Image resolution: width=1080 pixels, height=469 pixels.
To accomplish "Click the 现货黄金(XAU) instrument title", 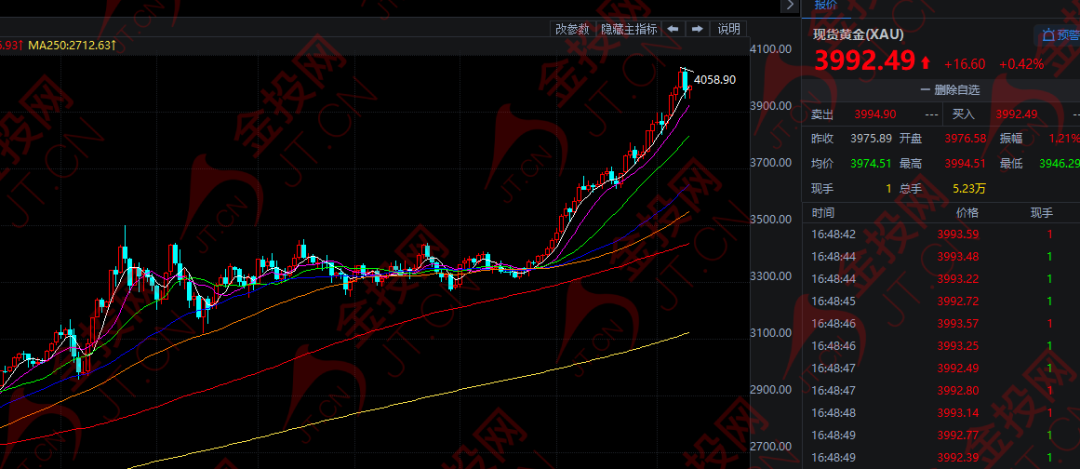I will (x=859, y=35).
